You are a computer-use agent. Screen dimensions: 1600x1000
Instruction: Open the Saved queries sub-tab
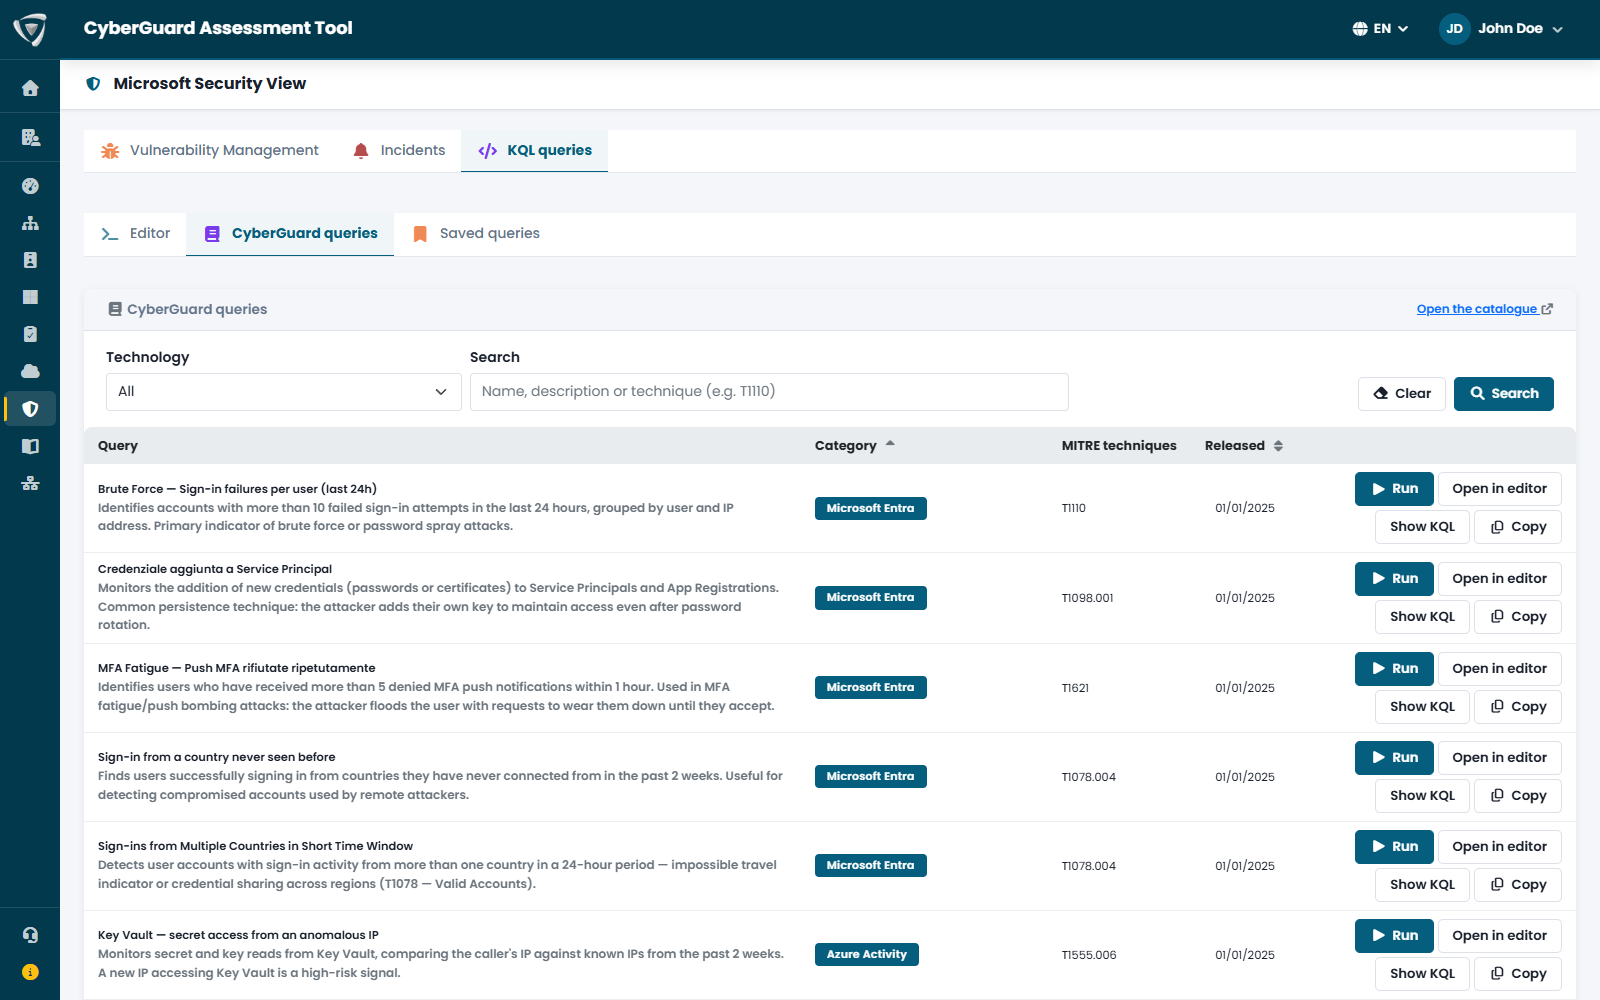476,233
